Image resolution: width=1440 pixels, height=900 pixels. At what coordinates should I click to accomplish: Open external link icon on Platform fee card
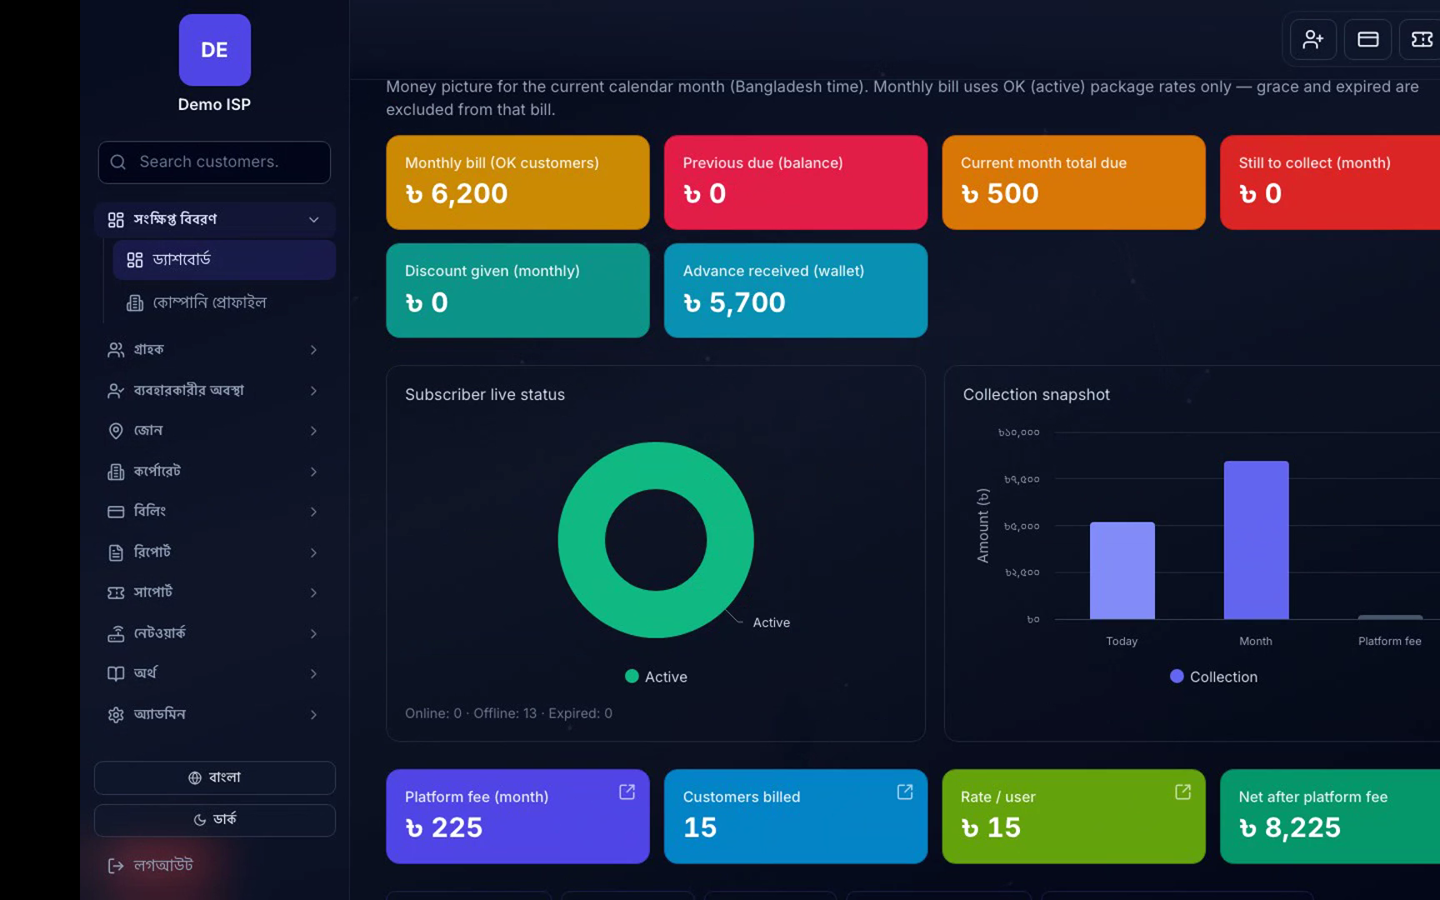[x=627, y=792]
